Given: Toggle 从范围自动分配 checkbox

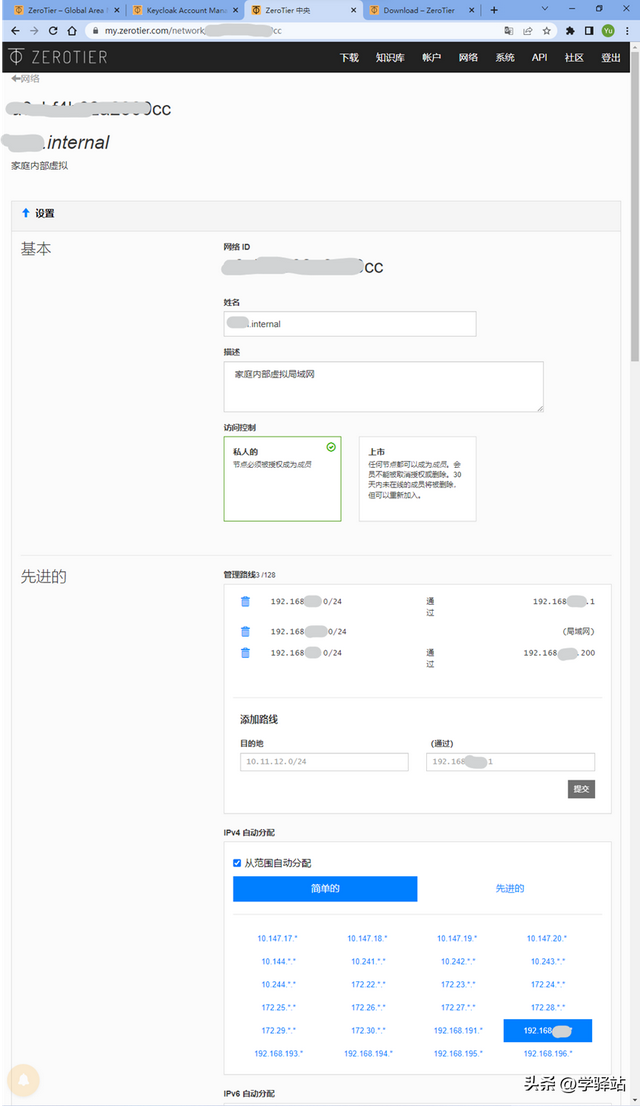Looking at the screenshot, I should pos(237,863).
